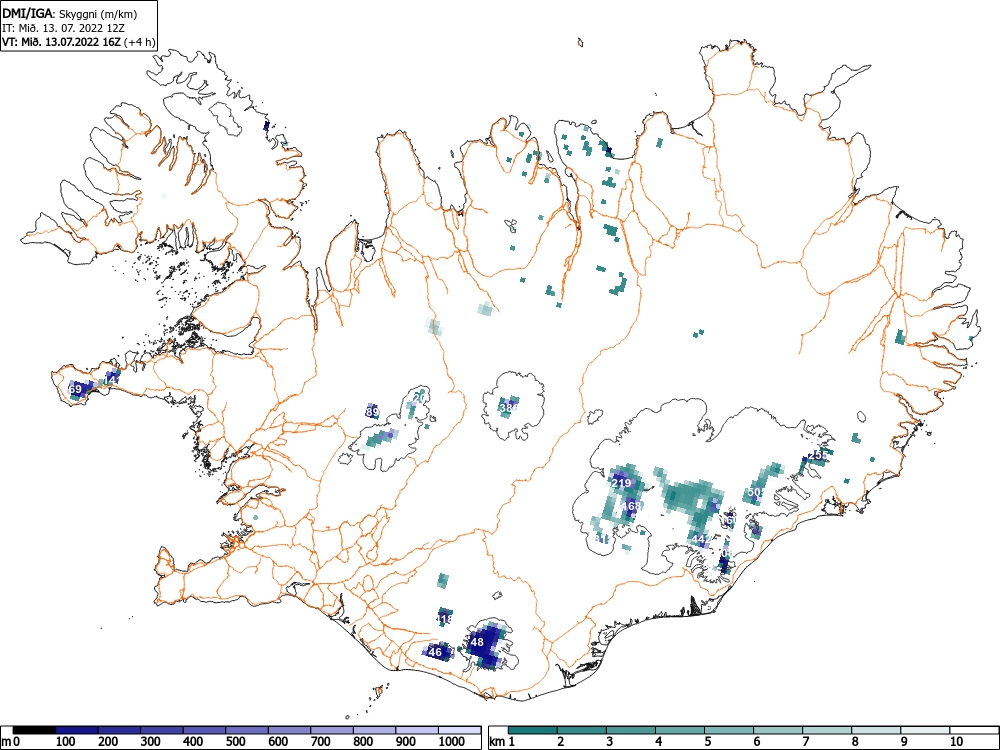Select the '168' visibility value label
This screenshot has height=750, width=1000.
[631, 506]
